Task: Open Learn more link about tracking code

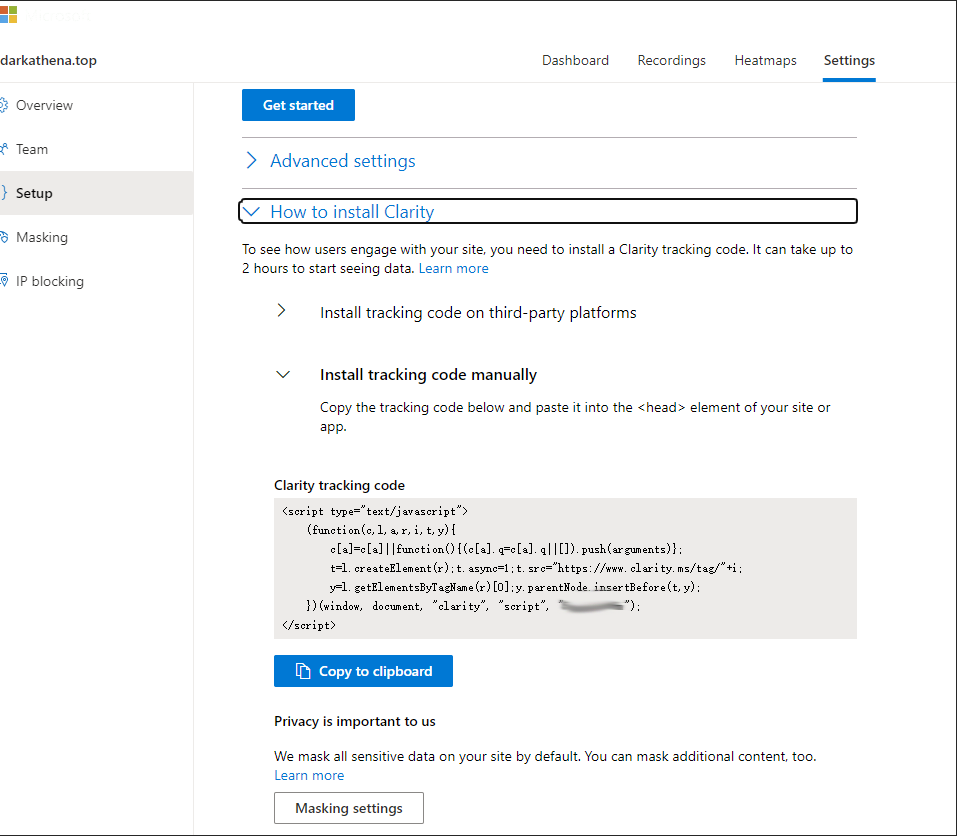Action: click(453, 268)
